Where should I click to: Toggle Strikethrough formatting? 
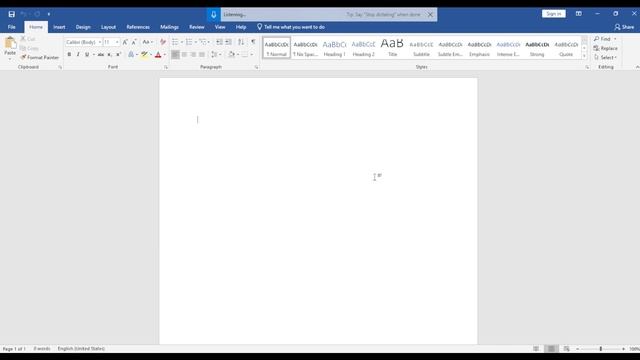[x=100, y=54]
